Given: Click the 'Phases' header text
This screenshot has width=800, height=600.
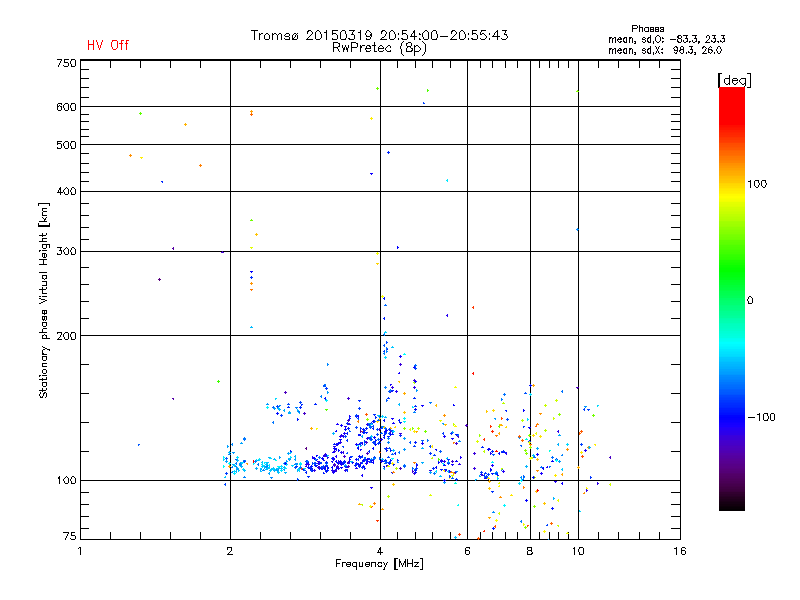Looking at the screenshot, I should click(x=647, y=29).
